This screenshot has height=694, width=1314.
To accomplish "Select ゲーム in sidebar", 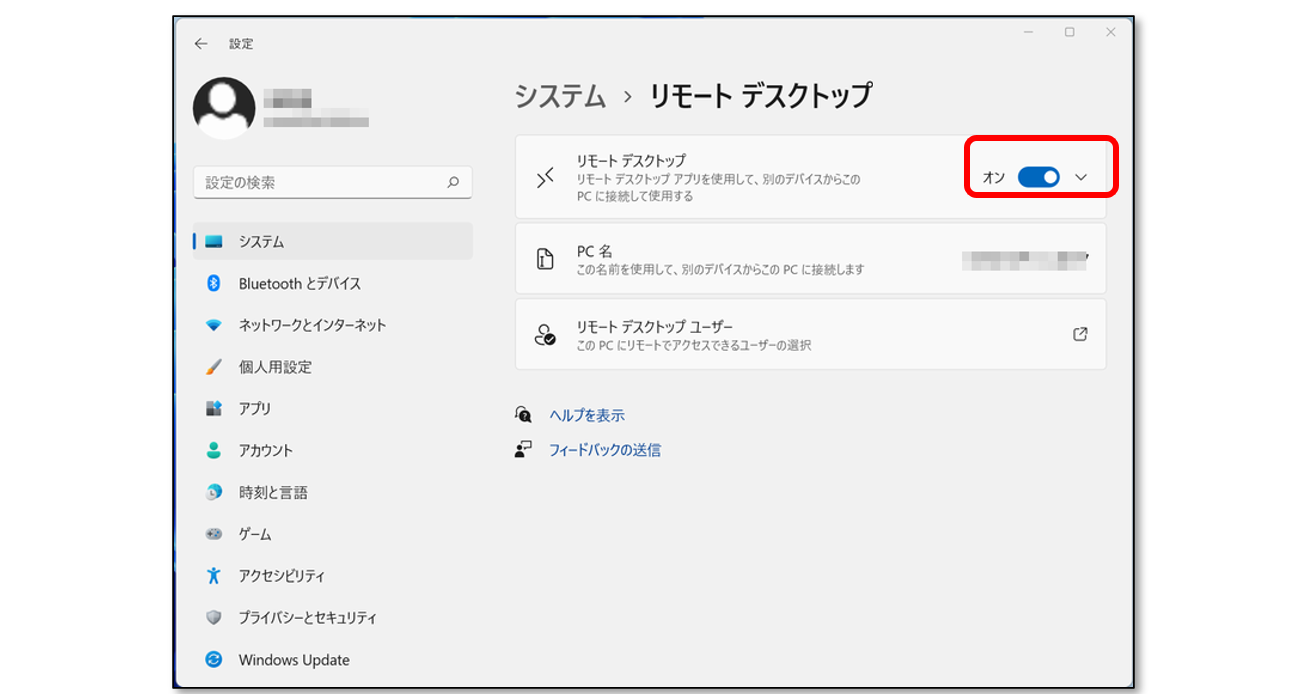I will click(333, 535).
